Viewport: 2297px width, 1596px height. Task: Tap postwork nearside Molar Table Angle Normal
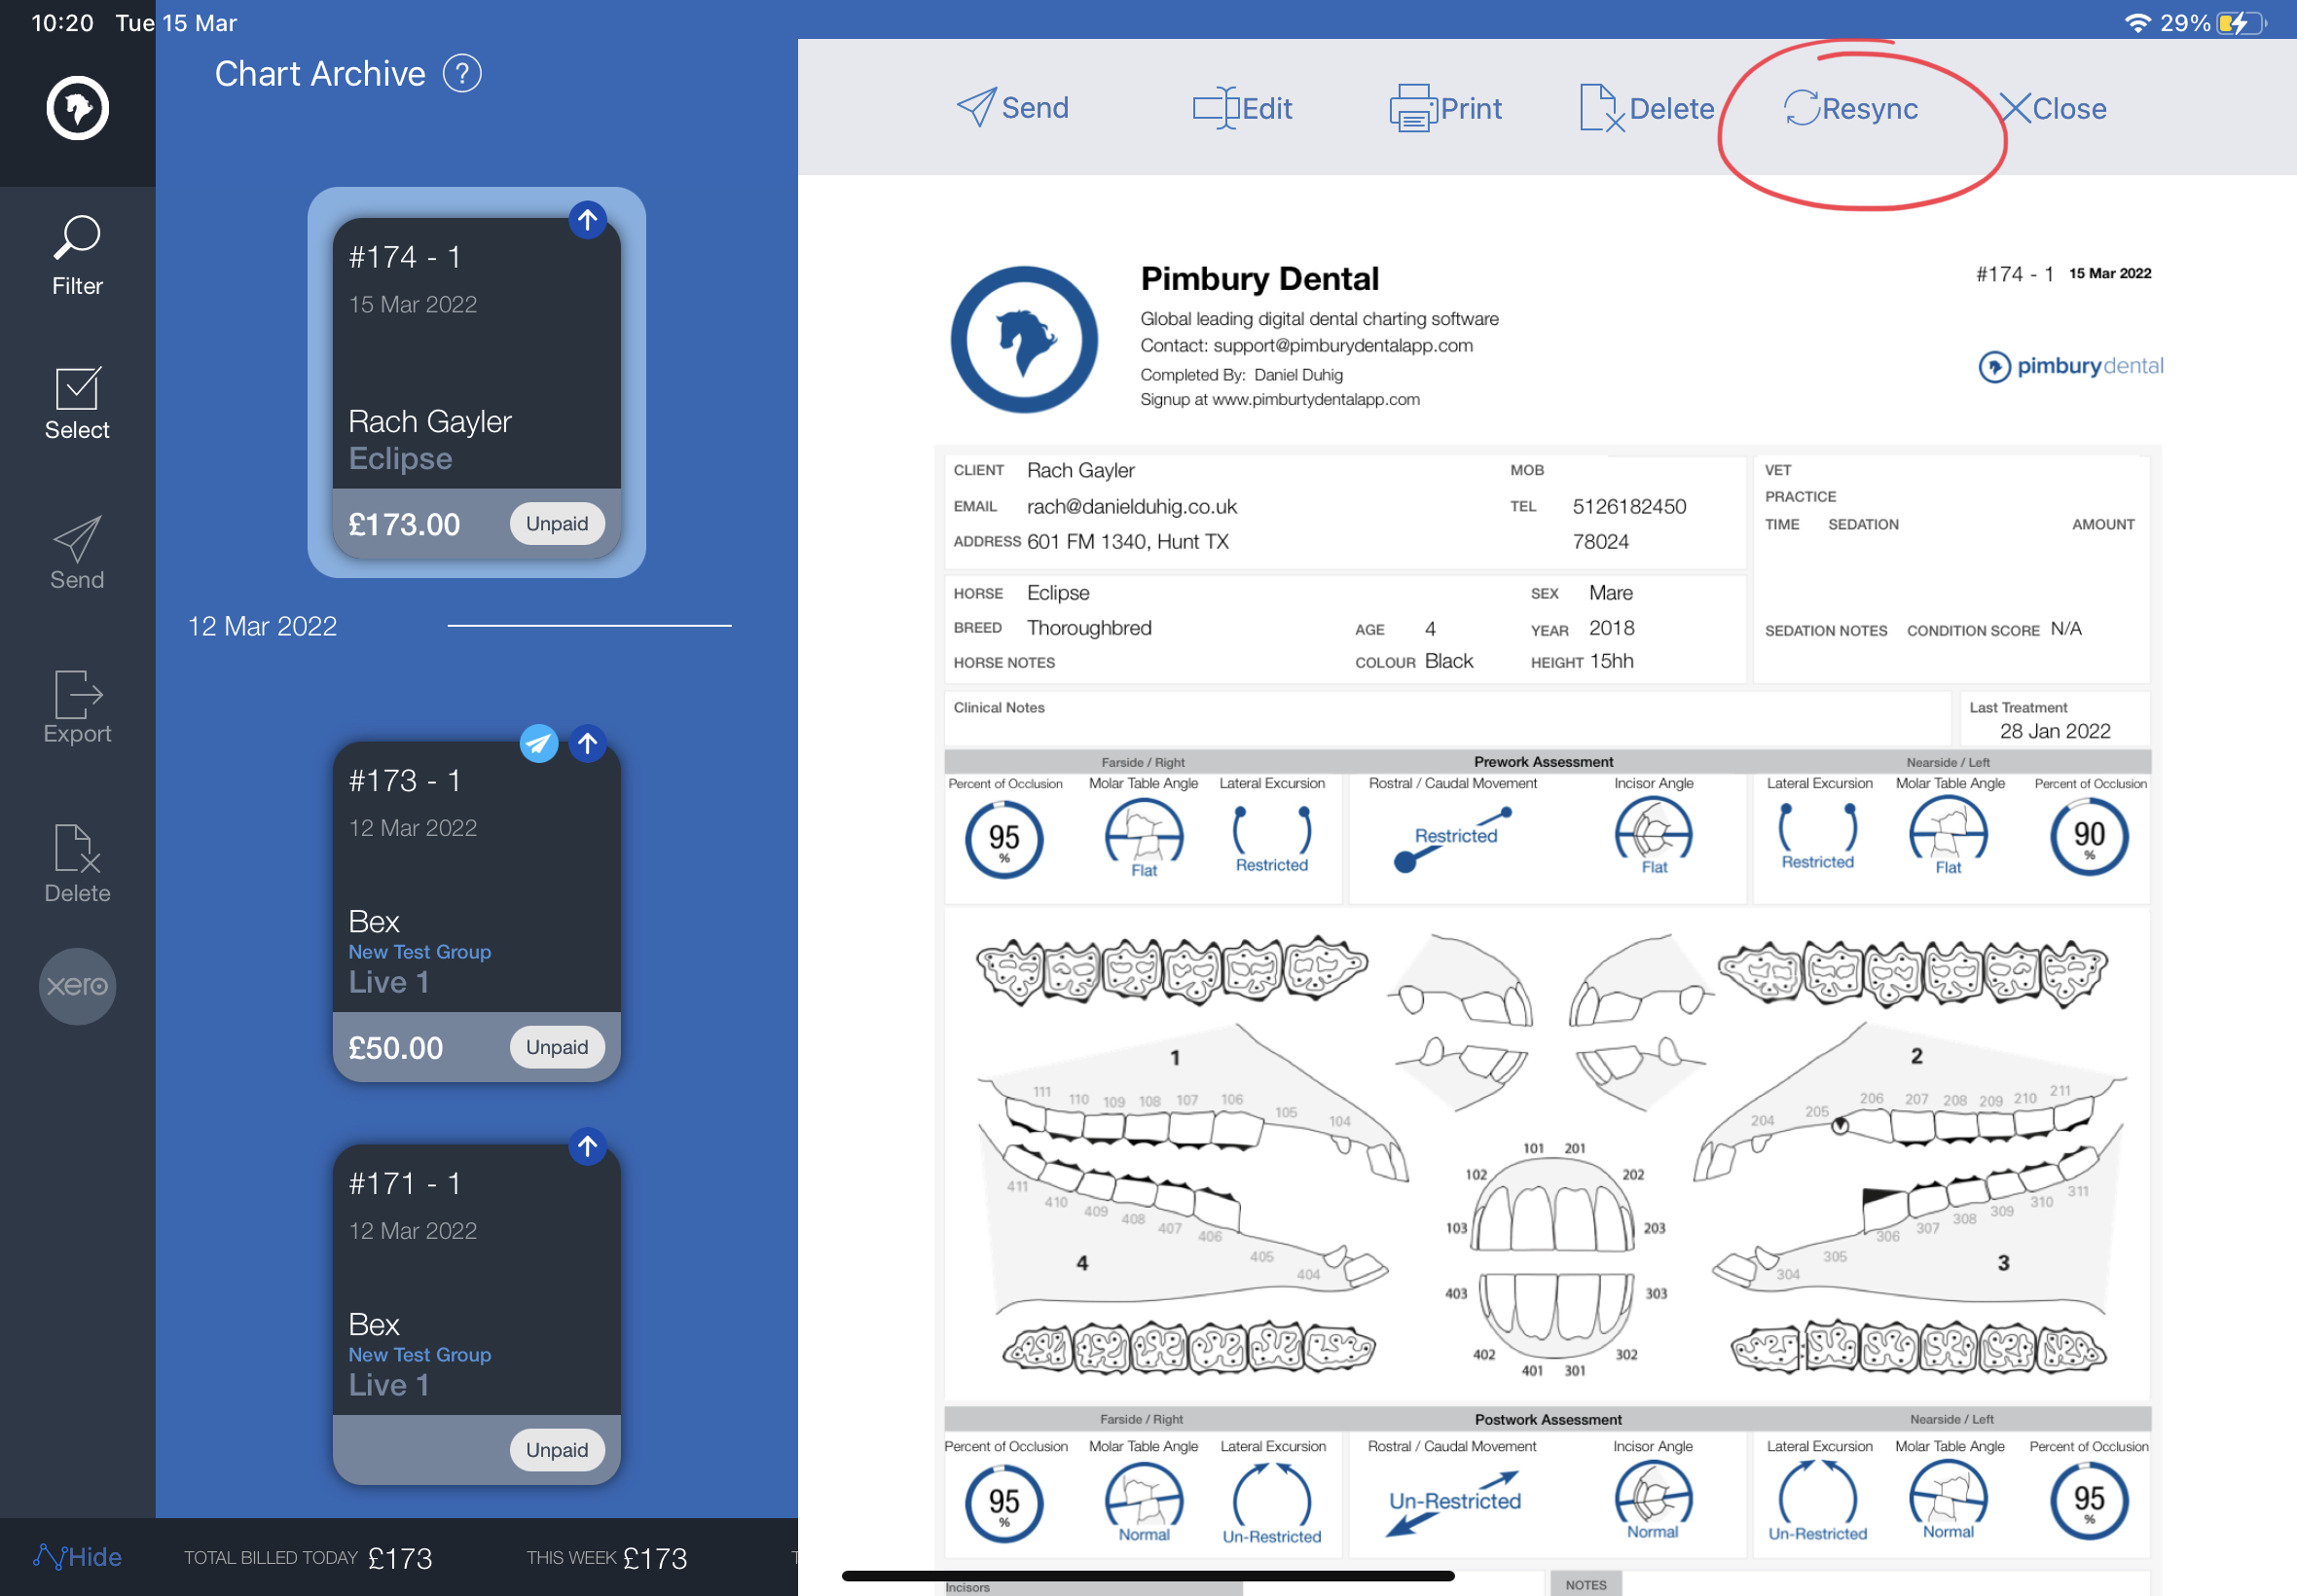click(x=1948, y=1500)
